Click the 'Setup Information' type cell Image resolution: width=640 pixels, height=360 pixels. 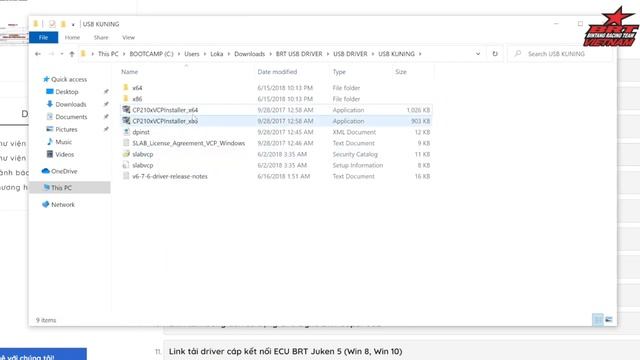358,165
